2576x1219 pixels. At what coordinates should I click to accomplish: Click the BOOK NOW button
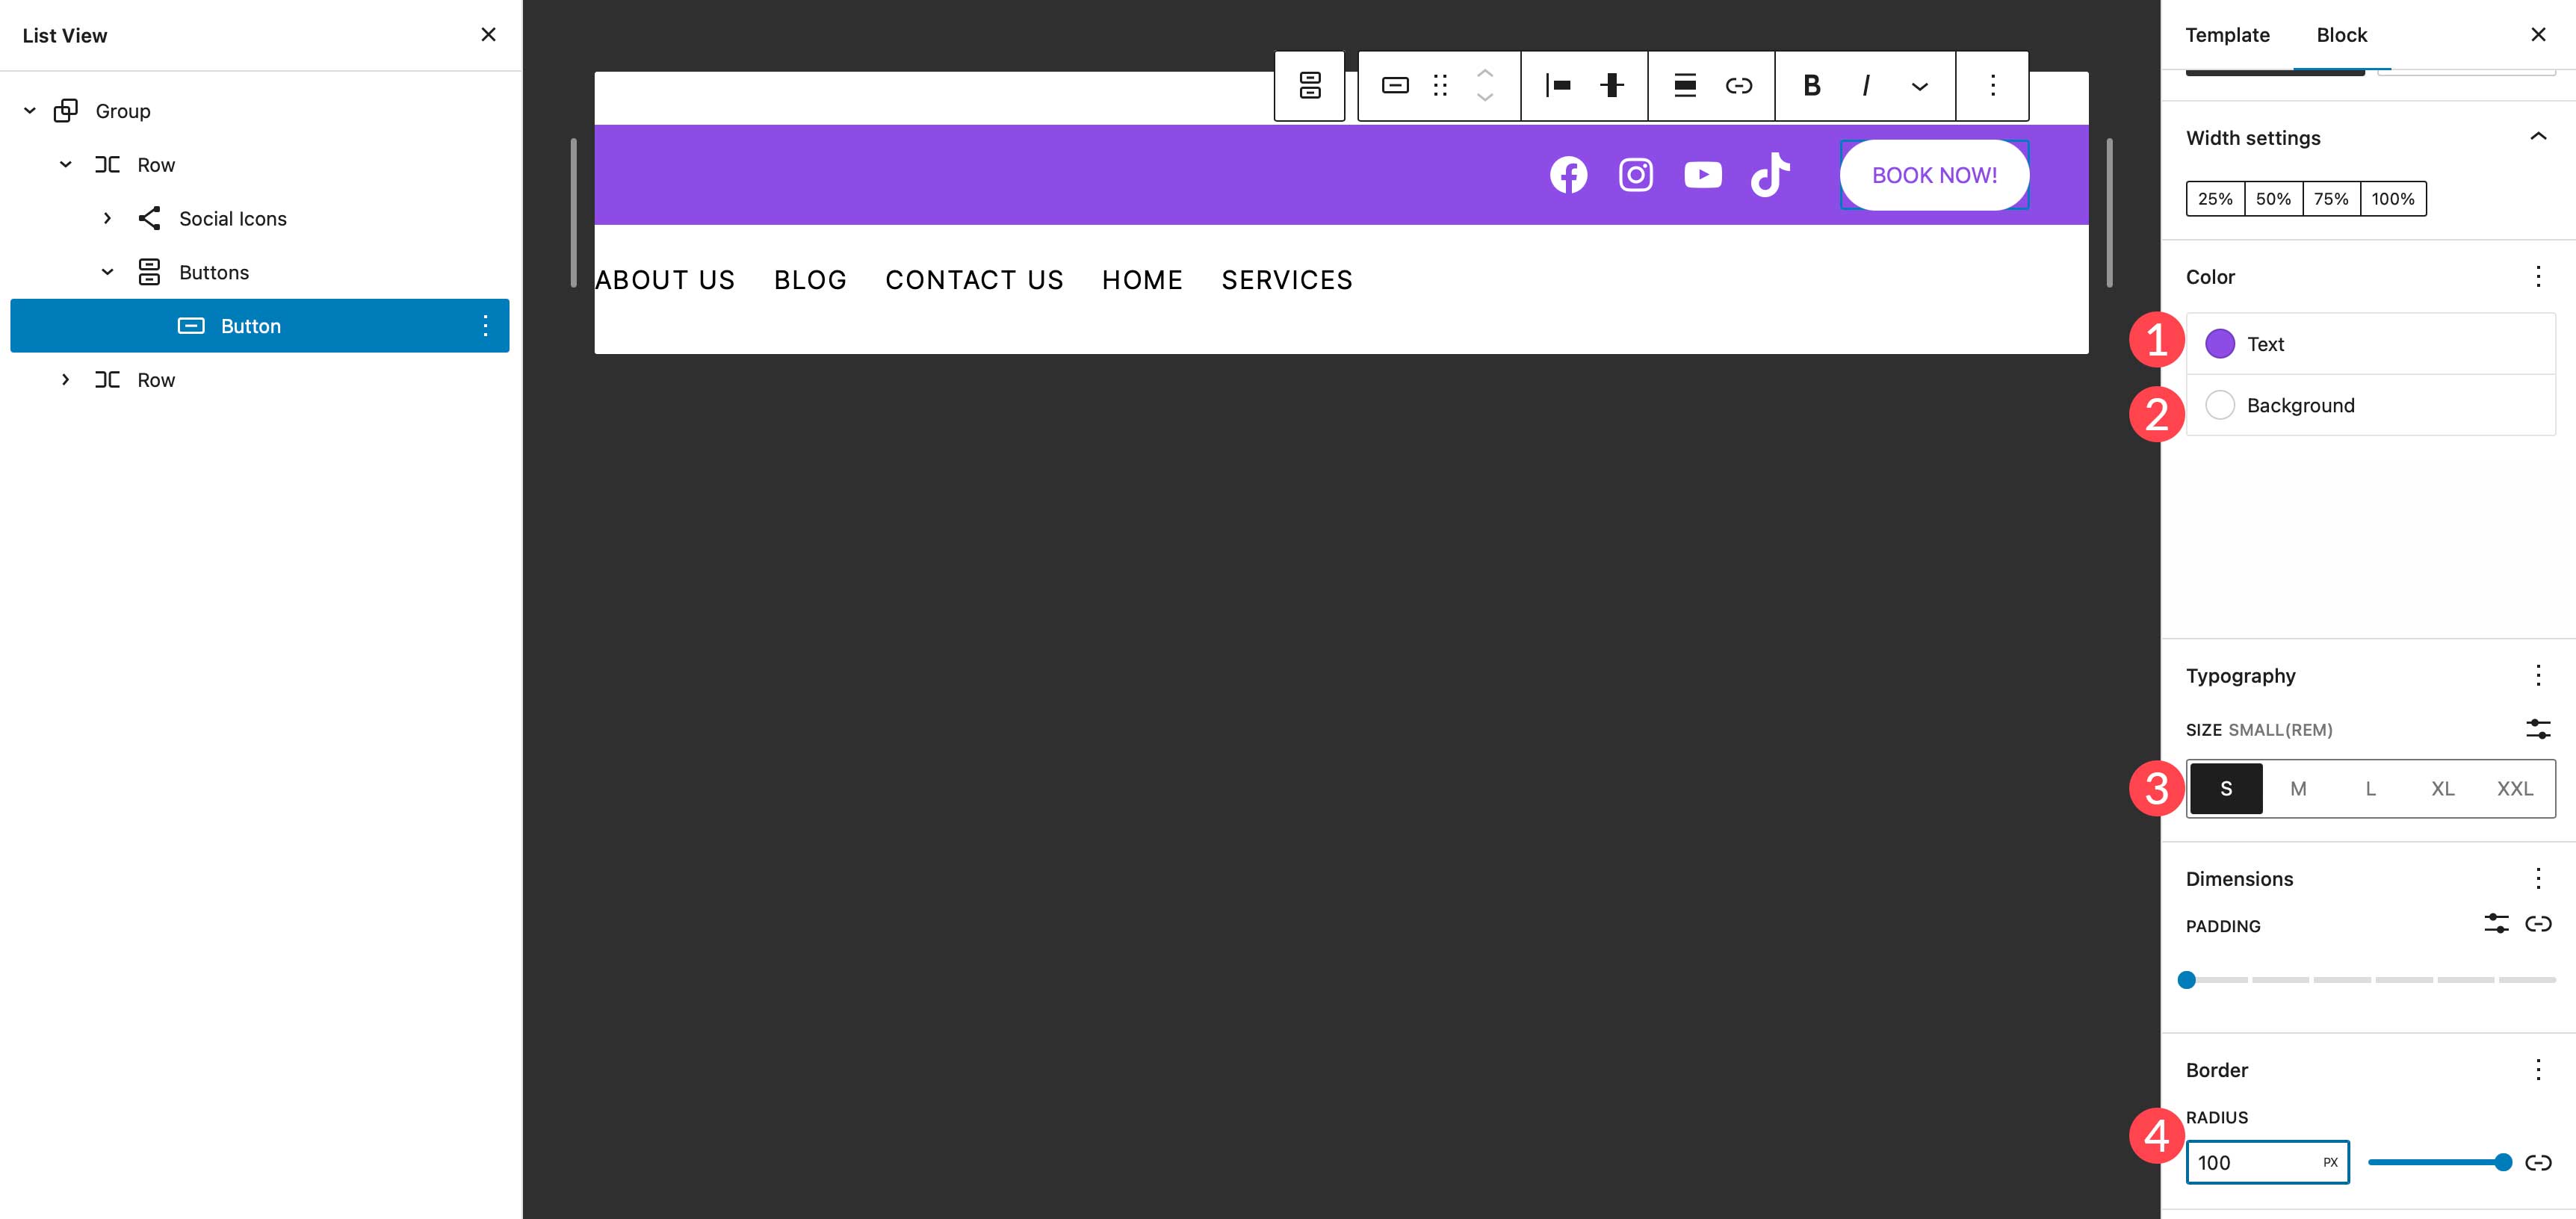[1933, 174]
